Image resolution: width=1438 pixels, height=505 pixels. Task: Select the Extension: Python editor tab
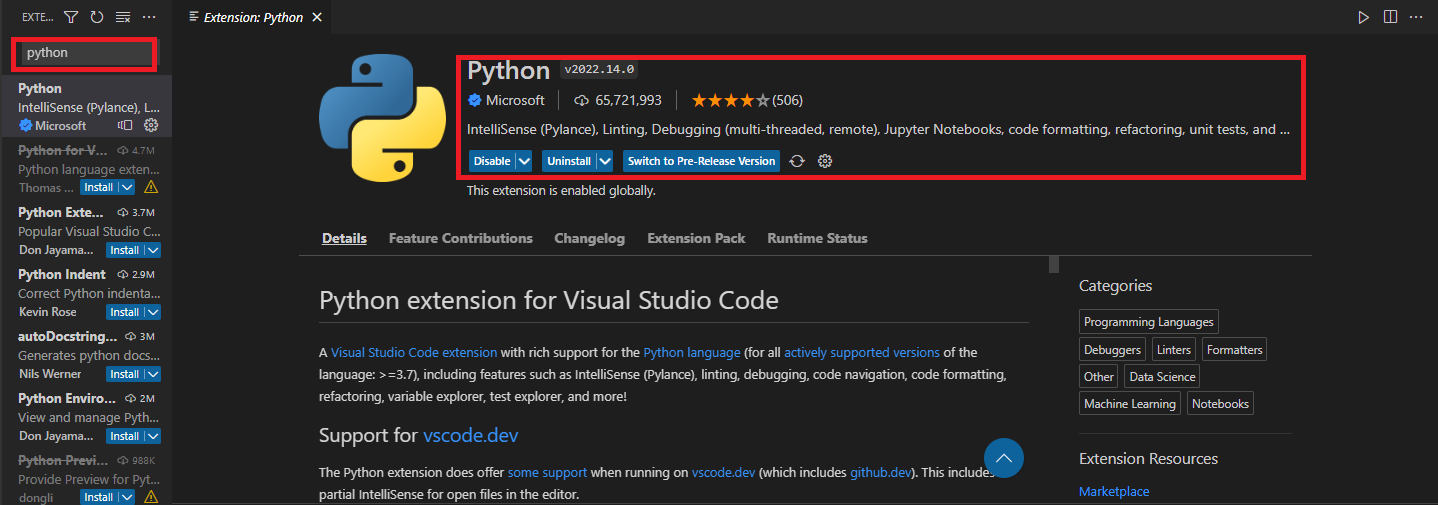[x=252, y=18]
